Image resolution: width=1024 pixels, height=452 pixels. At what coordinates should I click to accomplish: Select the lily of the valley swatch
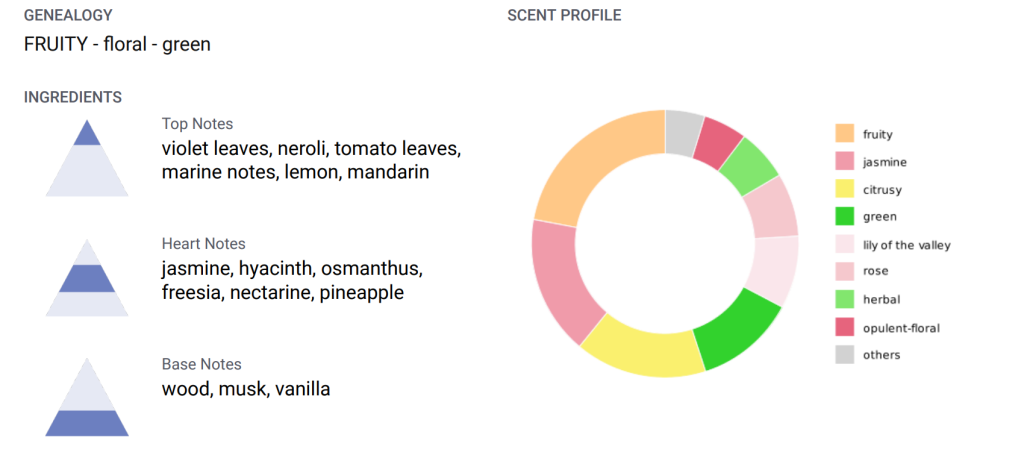[x=844, y=245]
